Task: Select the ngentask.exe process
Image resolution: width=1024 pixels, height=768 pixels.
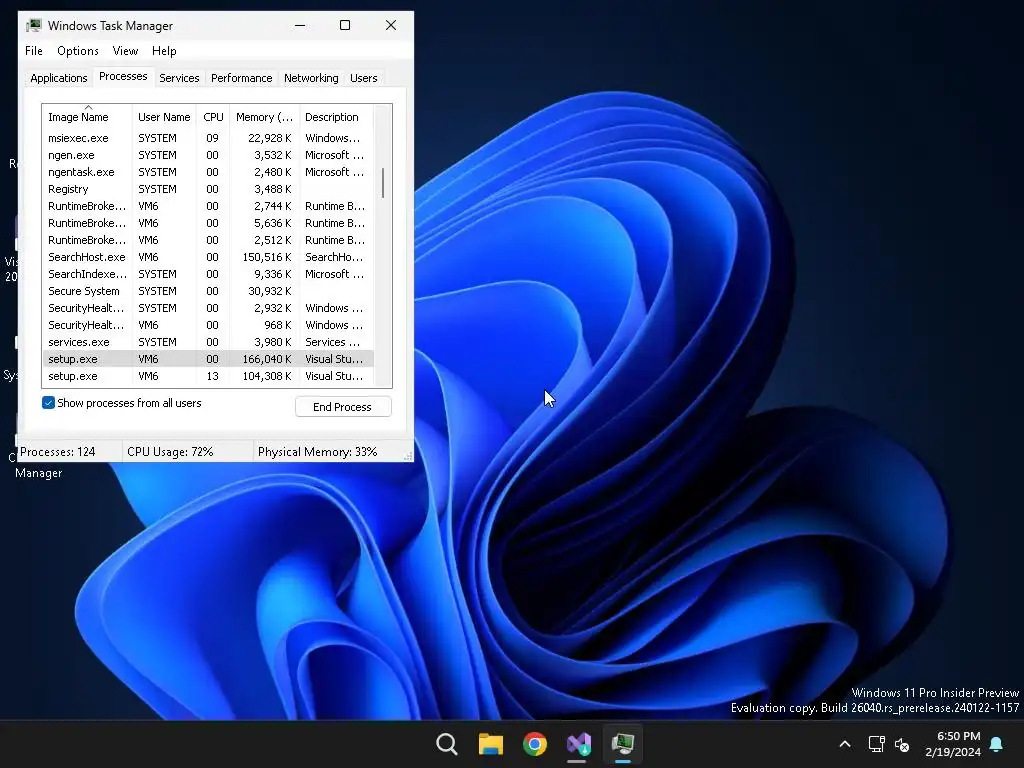Action: click(x=208, y=172)
